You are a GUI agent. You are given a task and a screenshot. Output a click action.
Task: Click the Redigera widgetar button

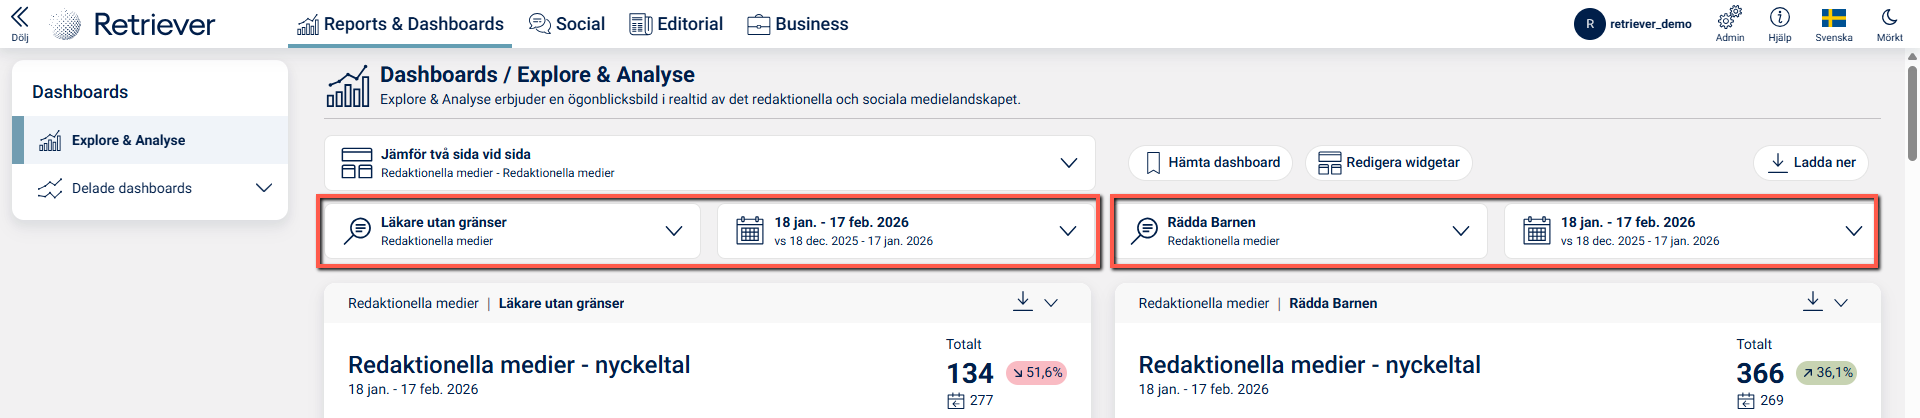[1388, 163]
